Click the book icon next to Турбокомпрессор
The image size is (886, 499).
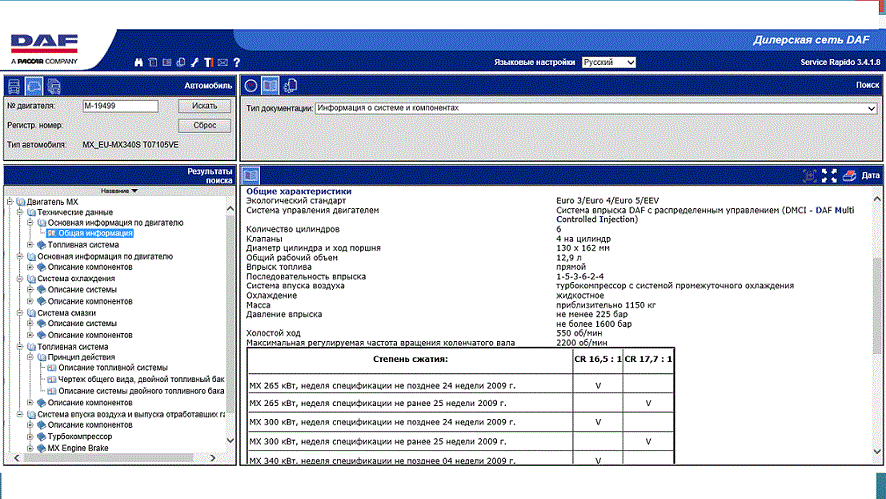pyautogui.click(x=41, y=437)
